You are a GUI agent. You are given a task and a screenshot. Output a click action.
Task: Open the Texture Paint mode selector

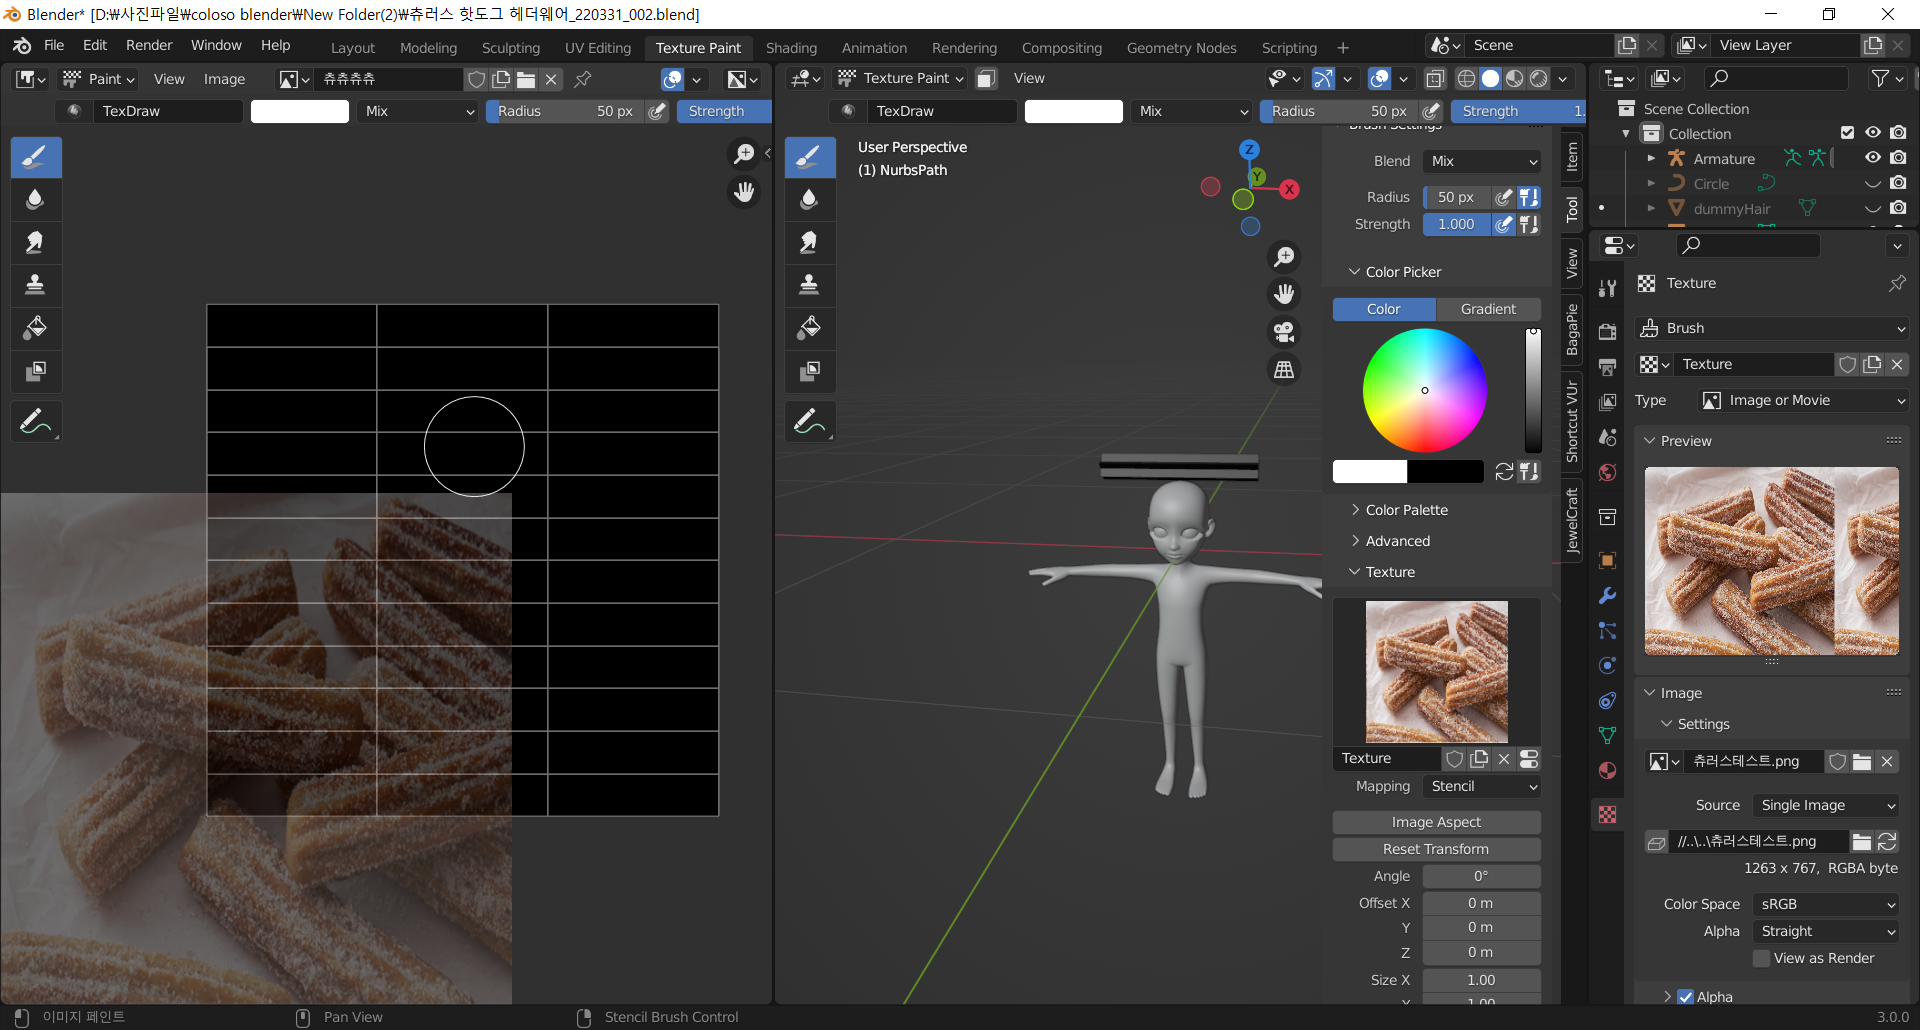(901, 78)
